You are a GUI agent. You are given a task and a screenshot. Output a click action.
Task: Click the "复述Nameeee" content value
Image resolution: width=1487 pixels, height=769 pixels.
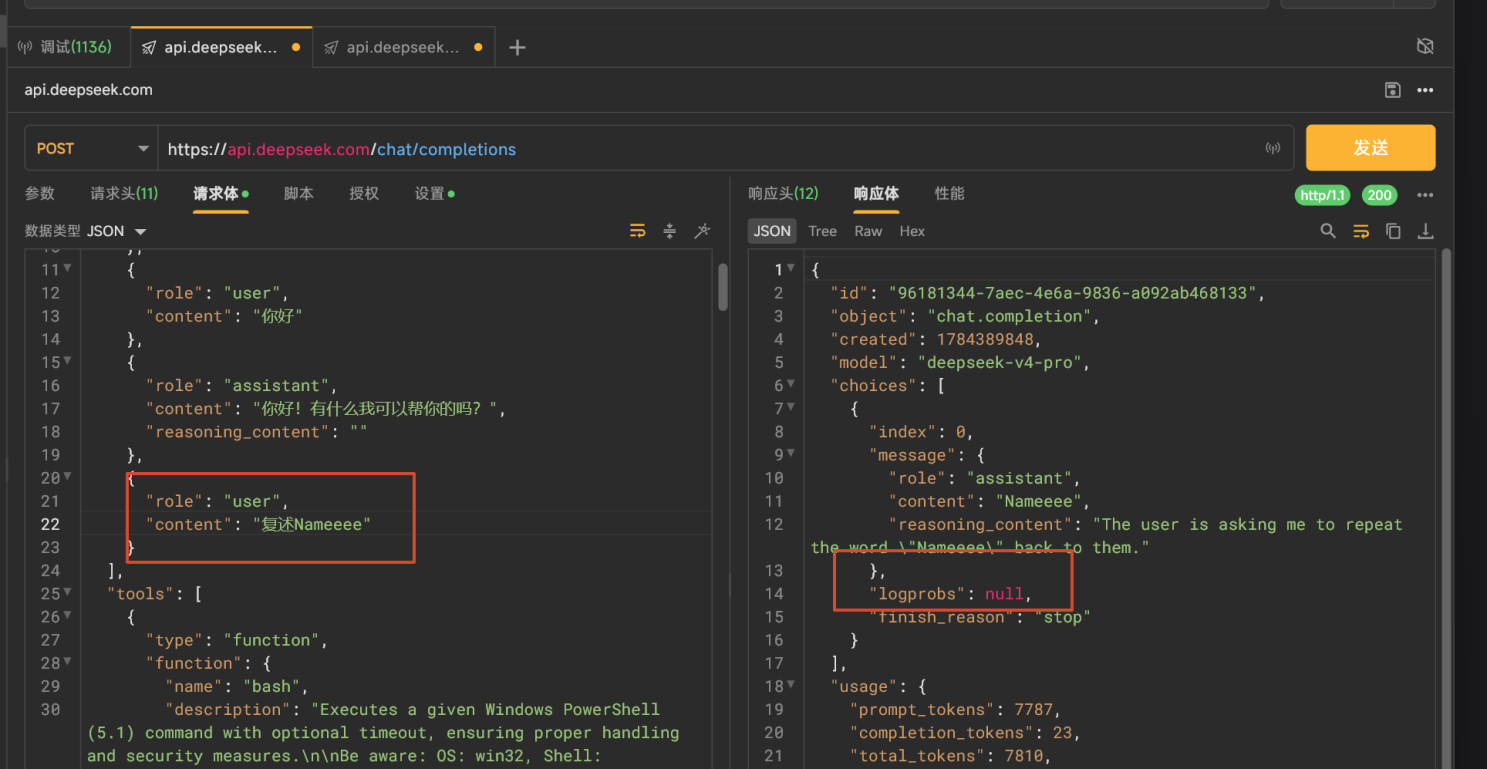tap(311, 524)
